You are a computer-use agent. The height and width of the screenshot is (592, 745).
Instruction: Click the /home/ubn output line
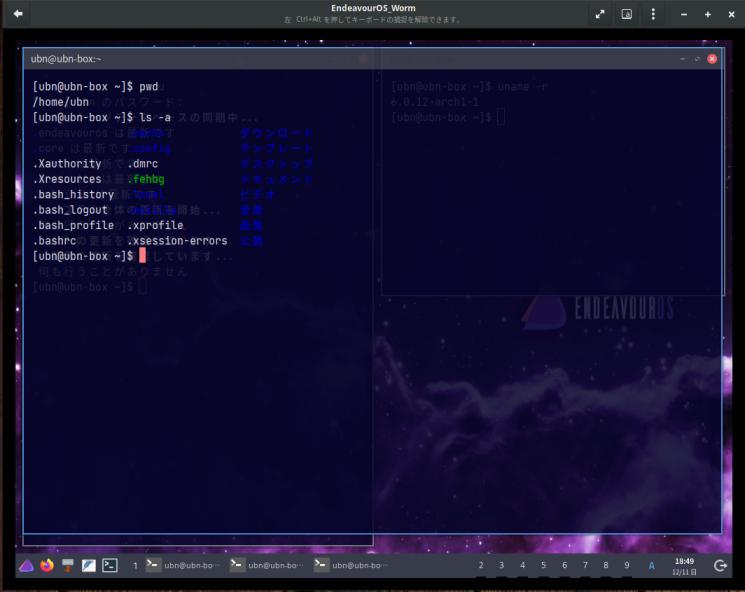coord(60,102)
